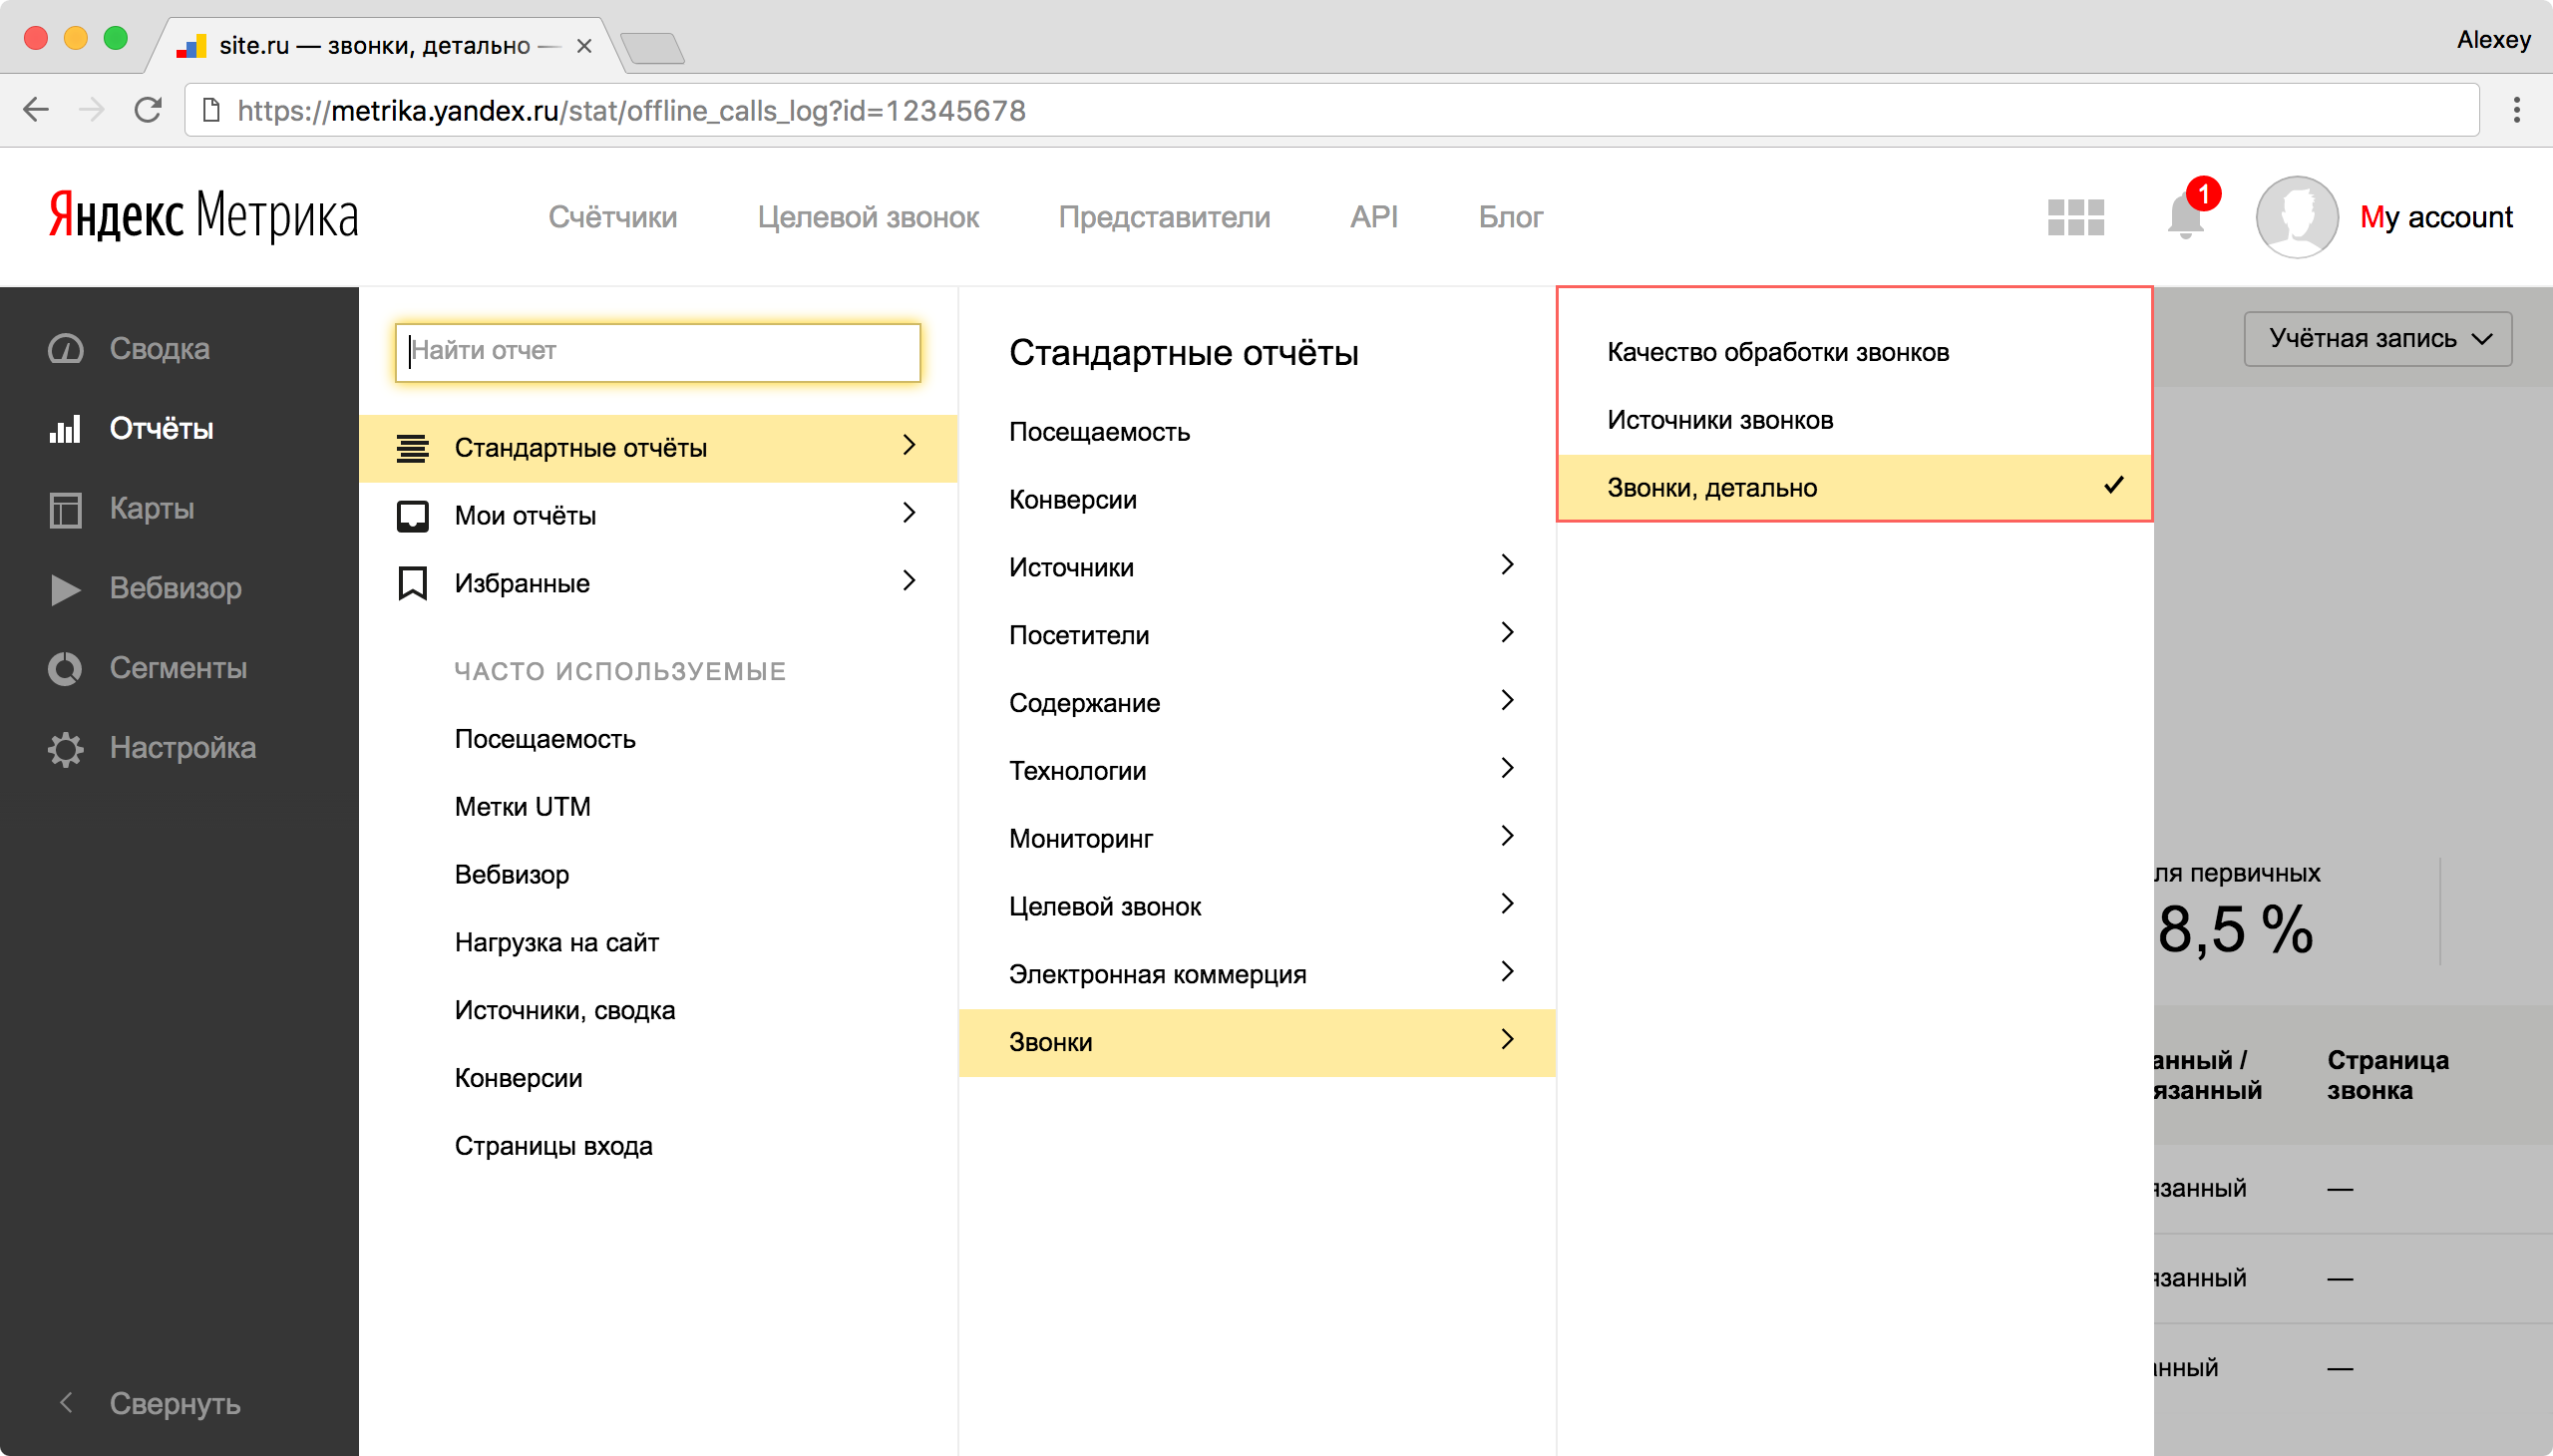Expand the Звонки submenu arrow
Viewport: 2553px width, 1456px height.
[1507, 1041]
